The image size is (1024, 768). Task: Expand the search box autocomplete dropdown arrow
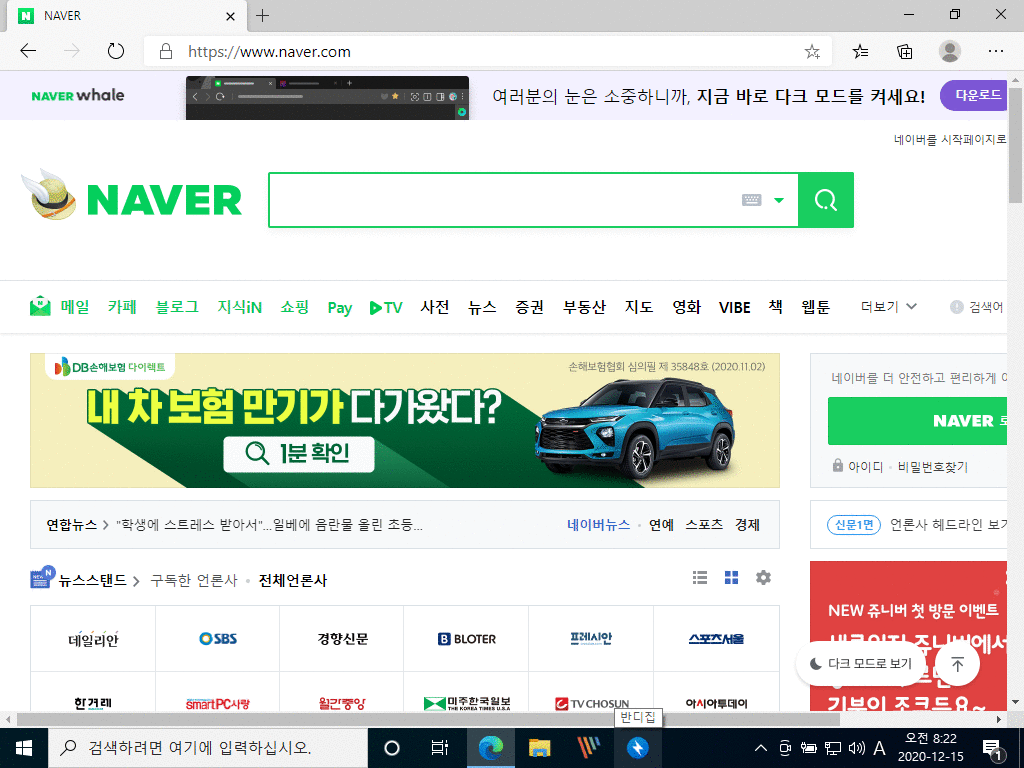[778, 200]
